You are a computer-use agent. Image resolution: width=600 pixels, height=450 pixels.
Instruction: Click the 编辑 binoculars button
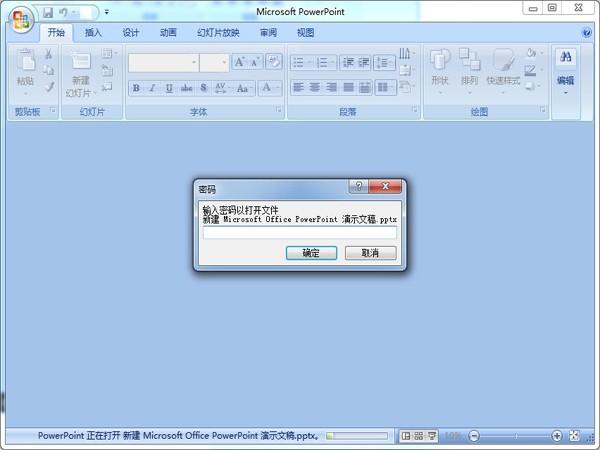point(566,57)
